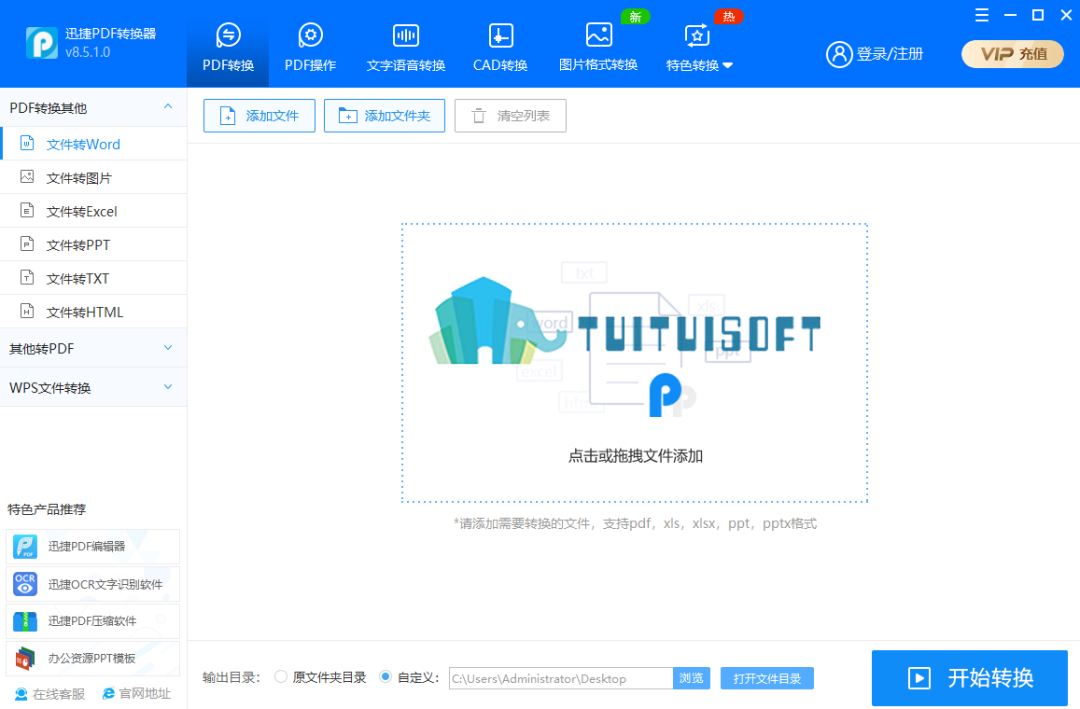The height and width of the screenshot is (709, 1080).
Task: Select 文件转TXT in the sidebar
Action: tap(94, 278)
